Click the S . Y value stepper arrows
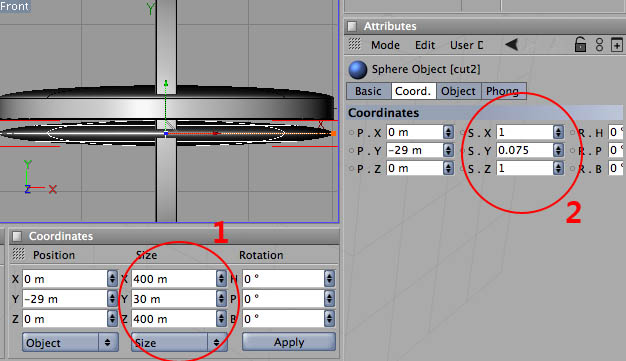Screen dimensions: 626x361 pos(558,150)
